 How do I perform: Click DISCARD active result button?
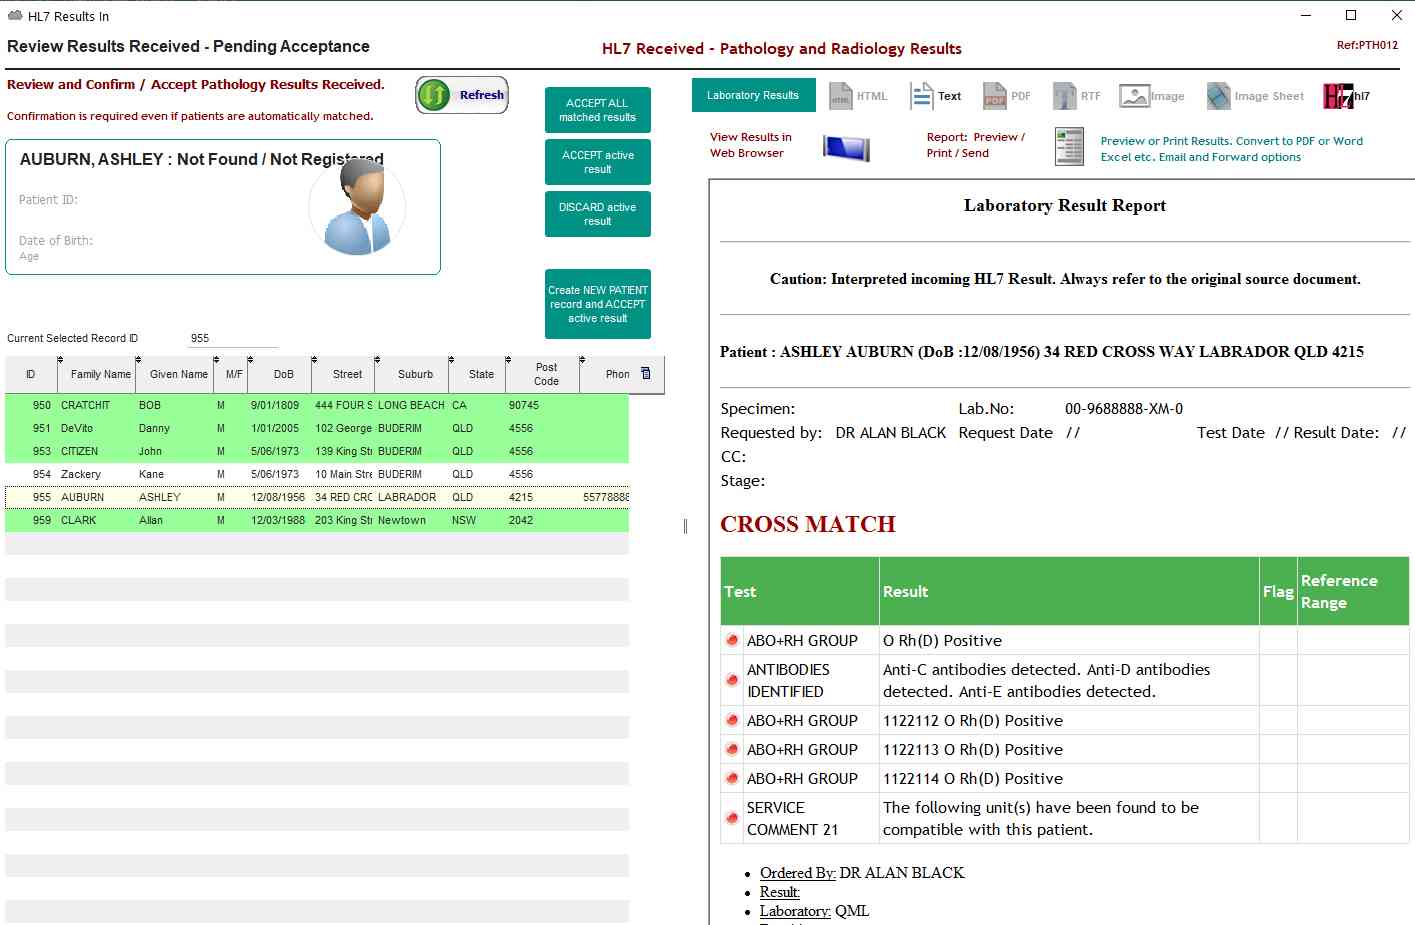598,214
